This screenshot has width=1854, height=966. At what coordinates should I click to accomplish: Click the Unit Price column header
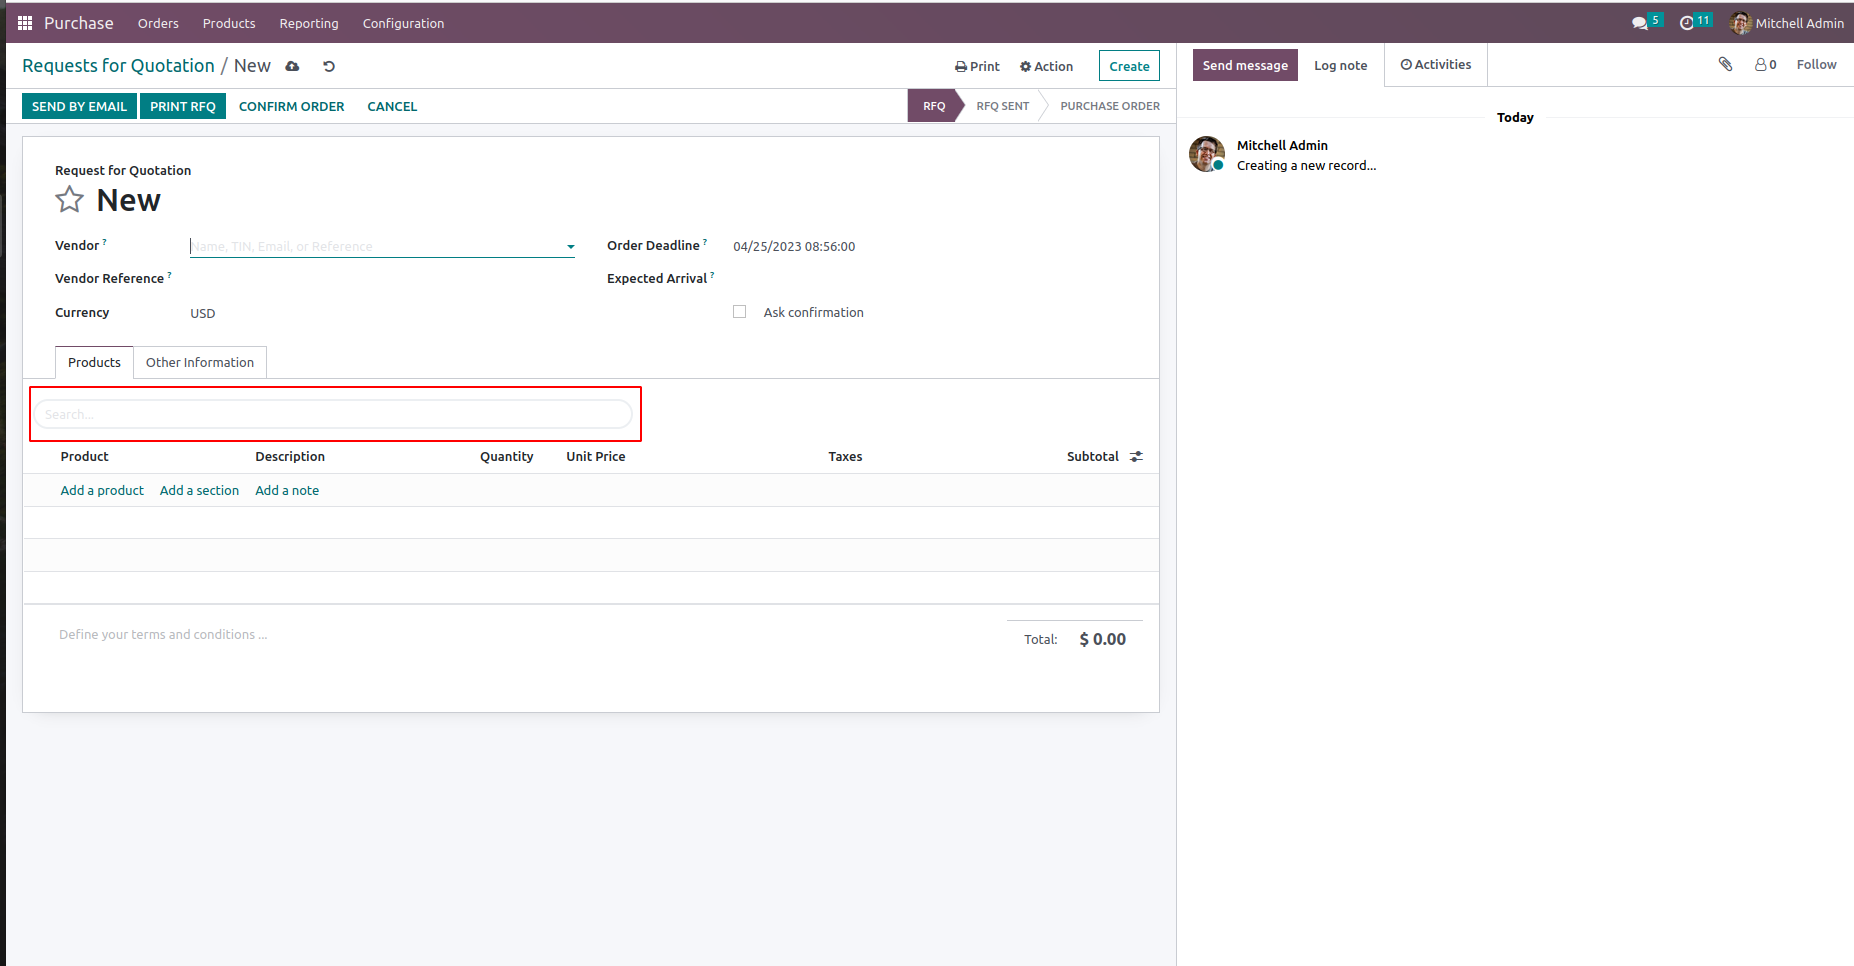596,456
